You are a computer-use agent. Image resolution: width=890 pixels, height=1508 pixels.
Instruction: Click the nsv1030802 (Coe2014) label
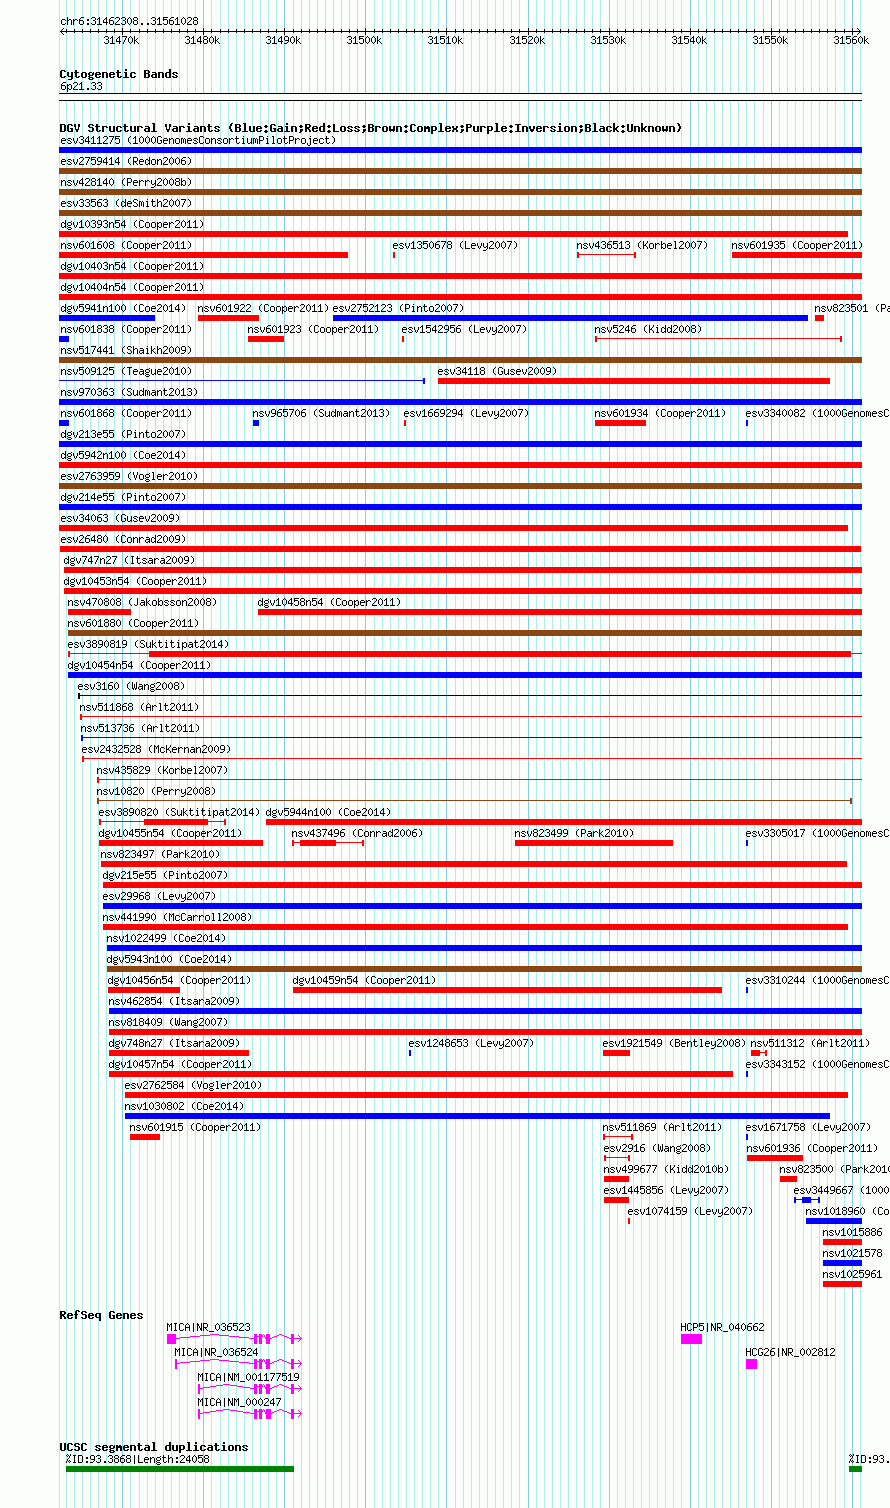click(x=184, y=1106)
